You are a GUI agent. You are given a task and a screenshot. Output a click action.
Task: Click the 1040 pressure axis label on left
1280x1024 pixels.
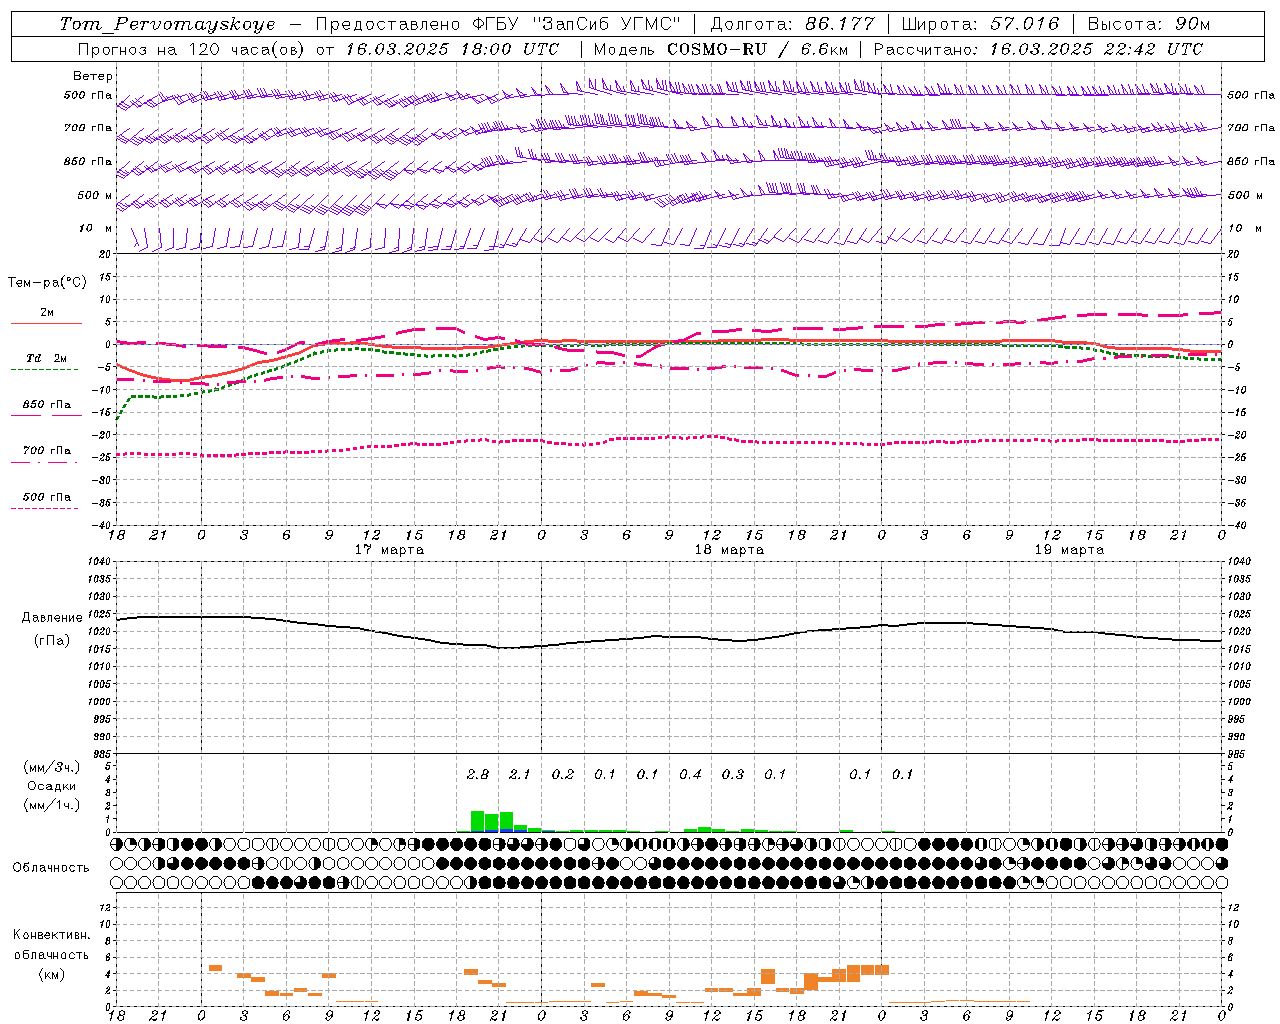(x=98, y=562)
